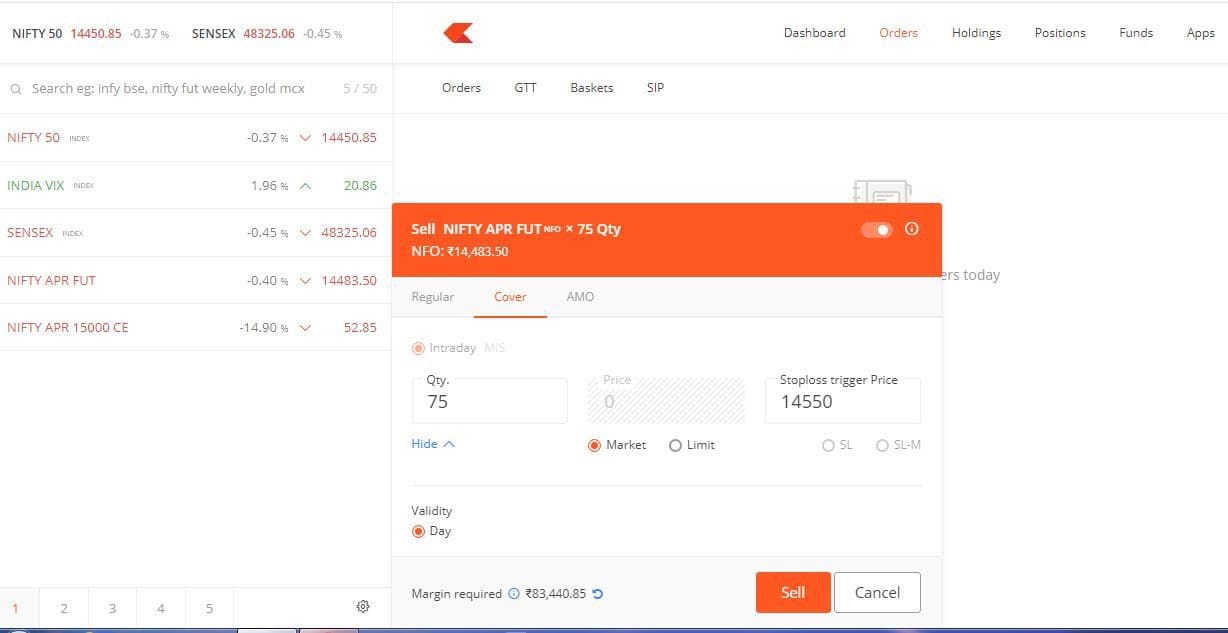This screenshot has width=1228, height=633.
Task: Click the Sell button to place order
Action: click(792, 592)
